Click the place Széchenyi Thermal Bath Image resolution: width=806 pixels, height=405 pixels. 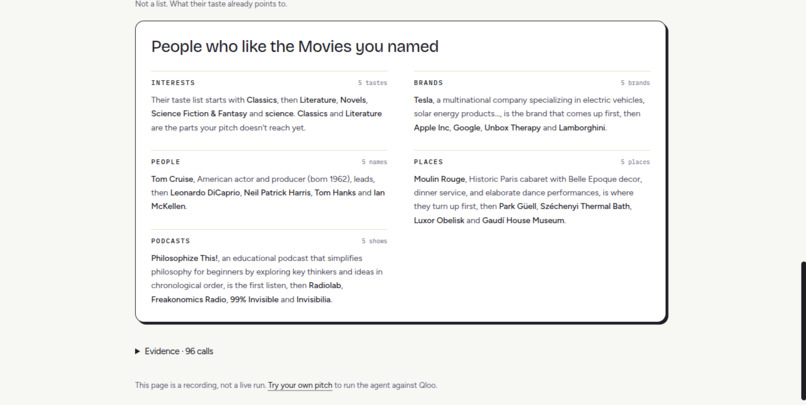pos(585,206)
